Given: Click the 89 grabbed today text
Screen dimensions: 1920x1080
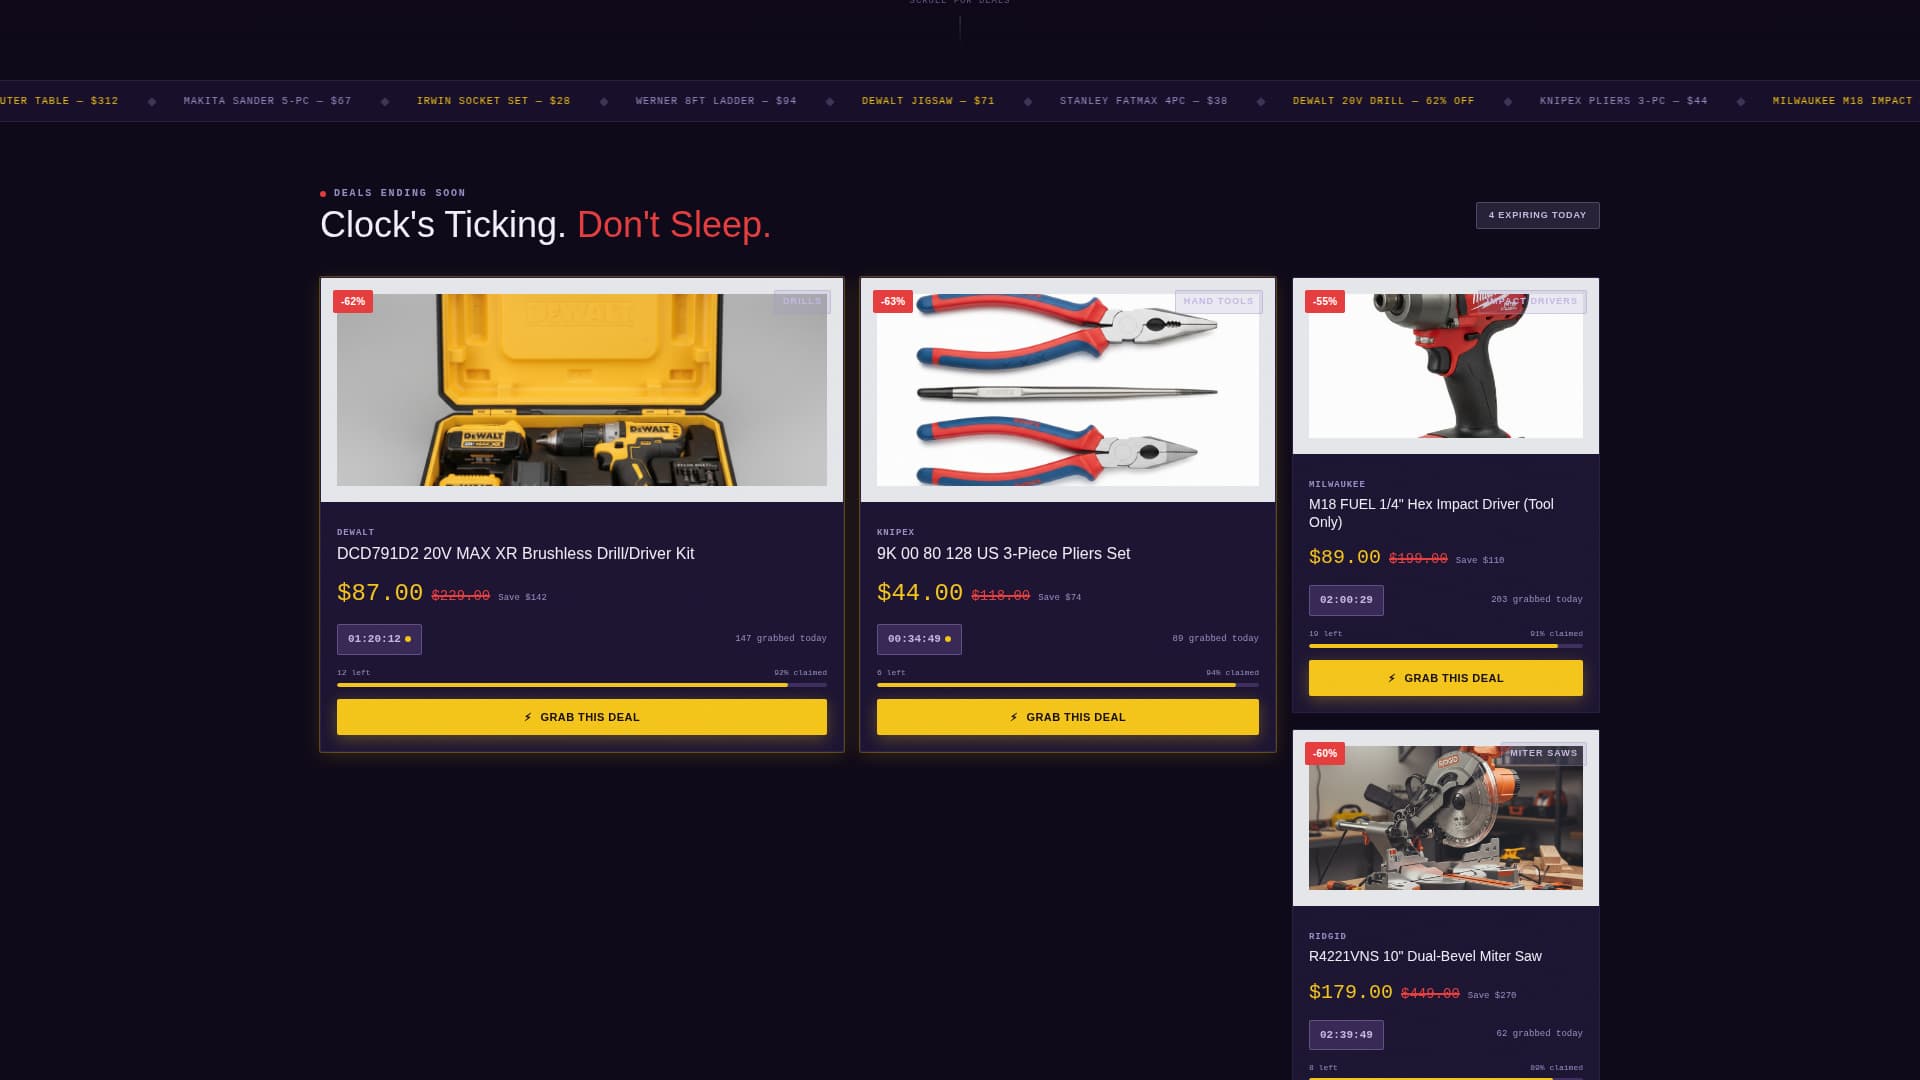Looking at the screenshot, I should 1215,638.
